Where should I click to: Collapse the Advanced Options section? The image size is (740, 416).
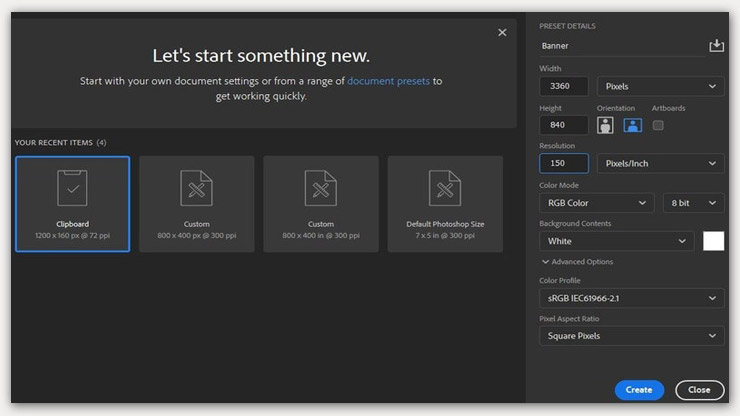pyautogui.click(x=577, y=262)
